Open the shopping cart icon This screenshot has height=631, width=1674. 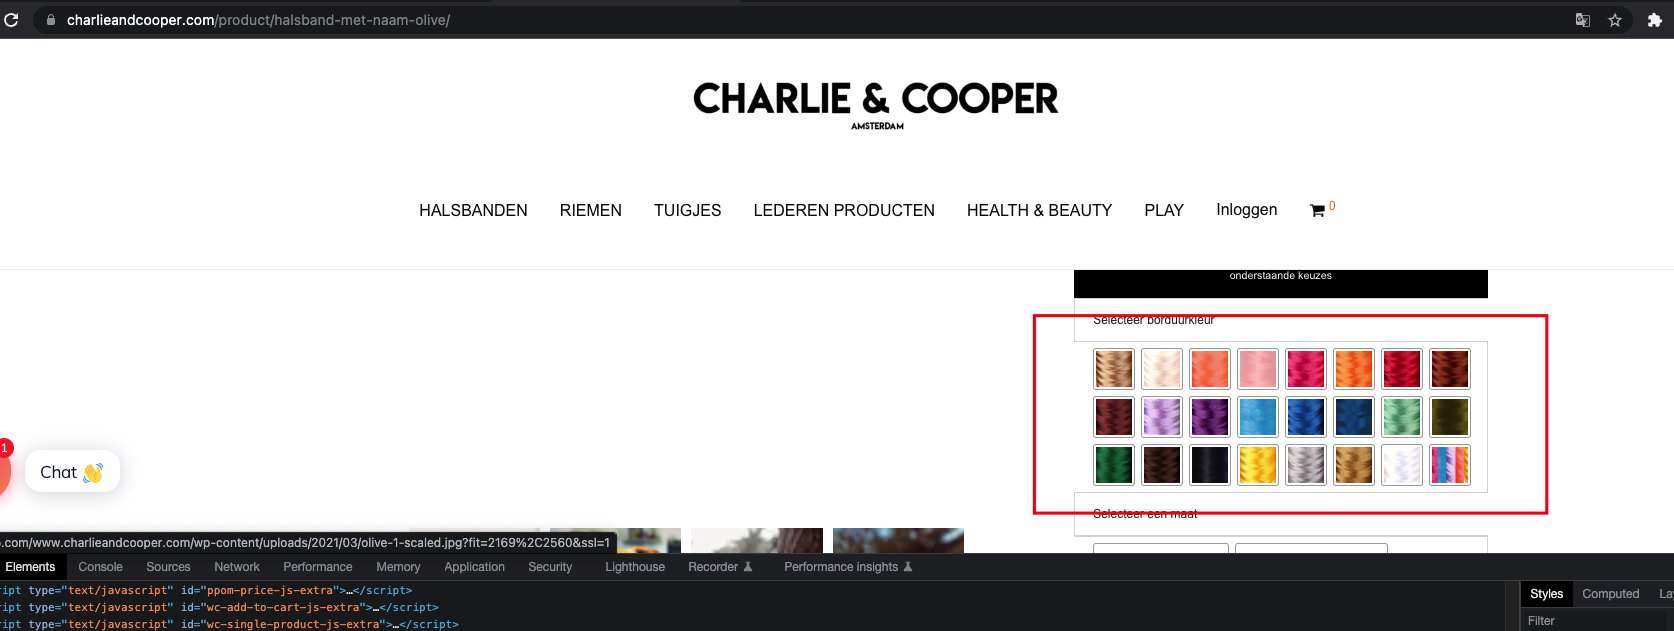[1317, 211]
